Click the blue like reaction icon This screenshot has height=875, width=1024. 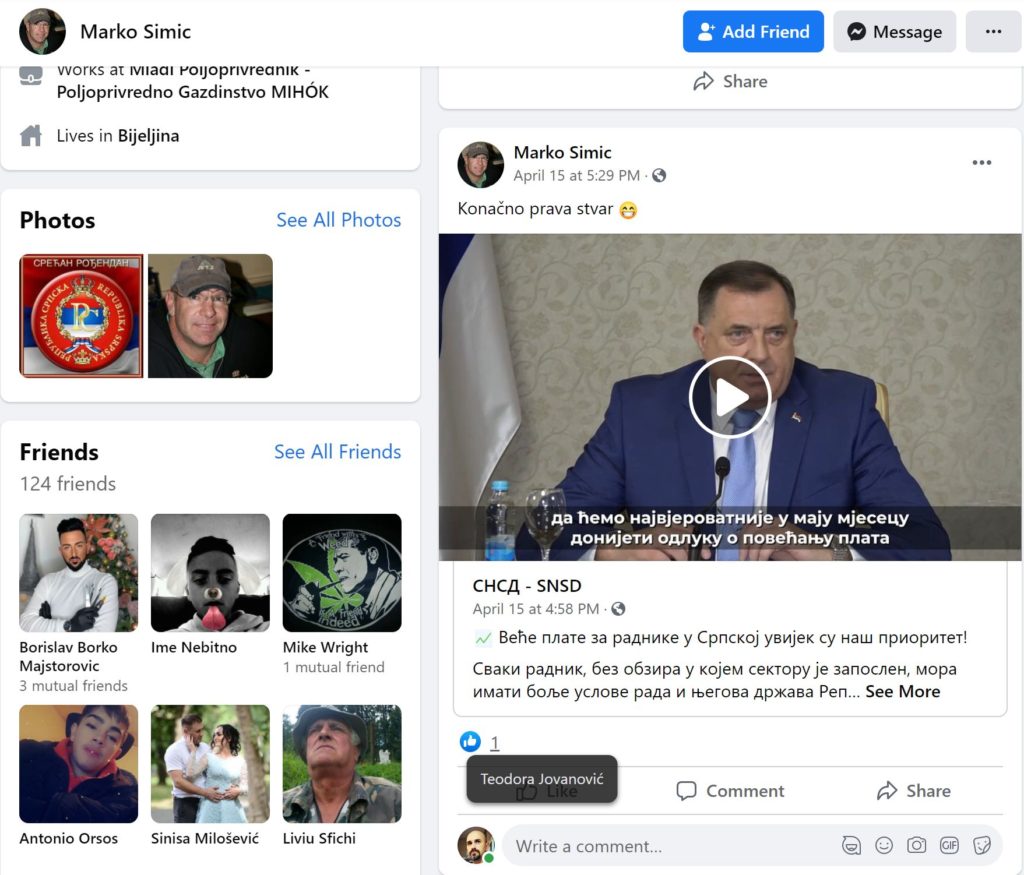(470, 742)
